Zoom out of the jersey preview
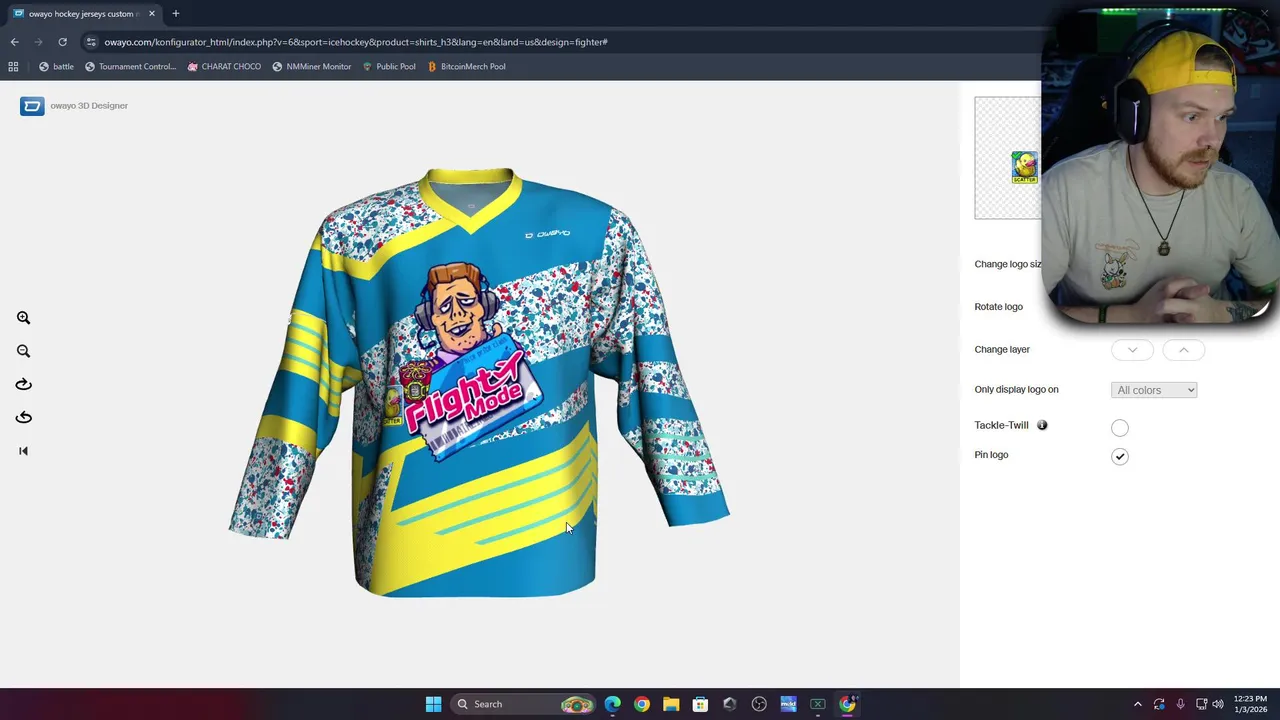The height and width of the screenshot is (720, 1280). (23, 351)
